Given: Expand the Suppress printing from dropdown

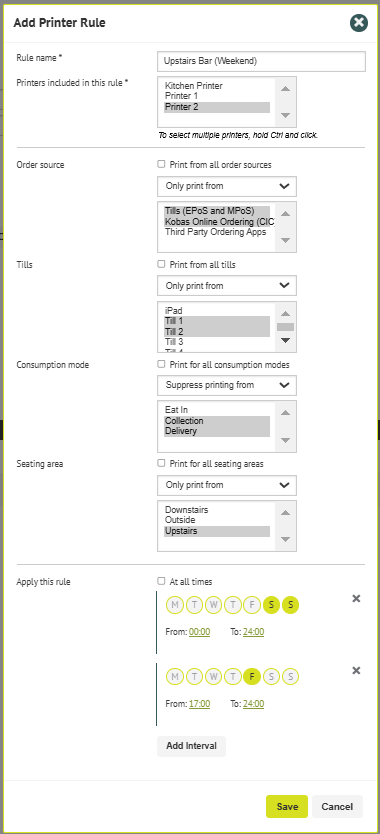Looking at the screenshot, I should [x=227, y=385].
